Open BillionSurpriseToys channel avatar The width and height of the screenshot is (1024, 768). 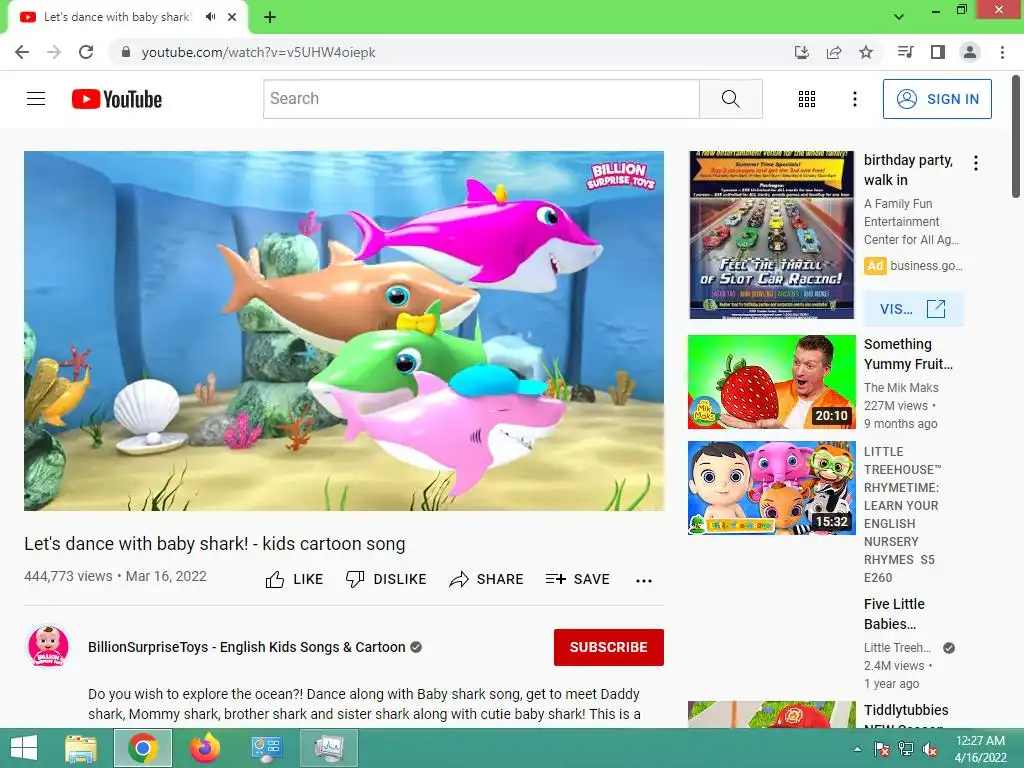[48, 646]
